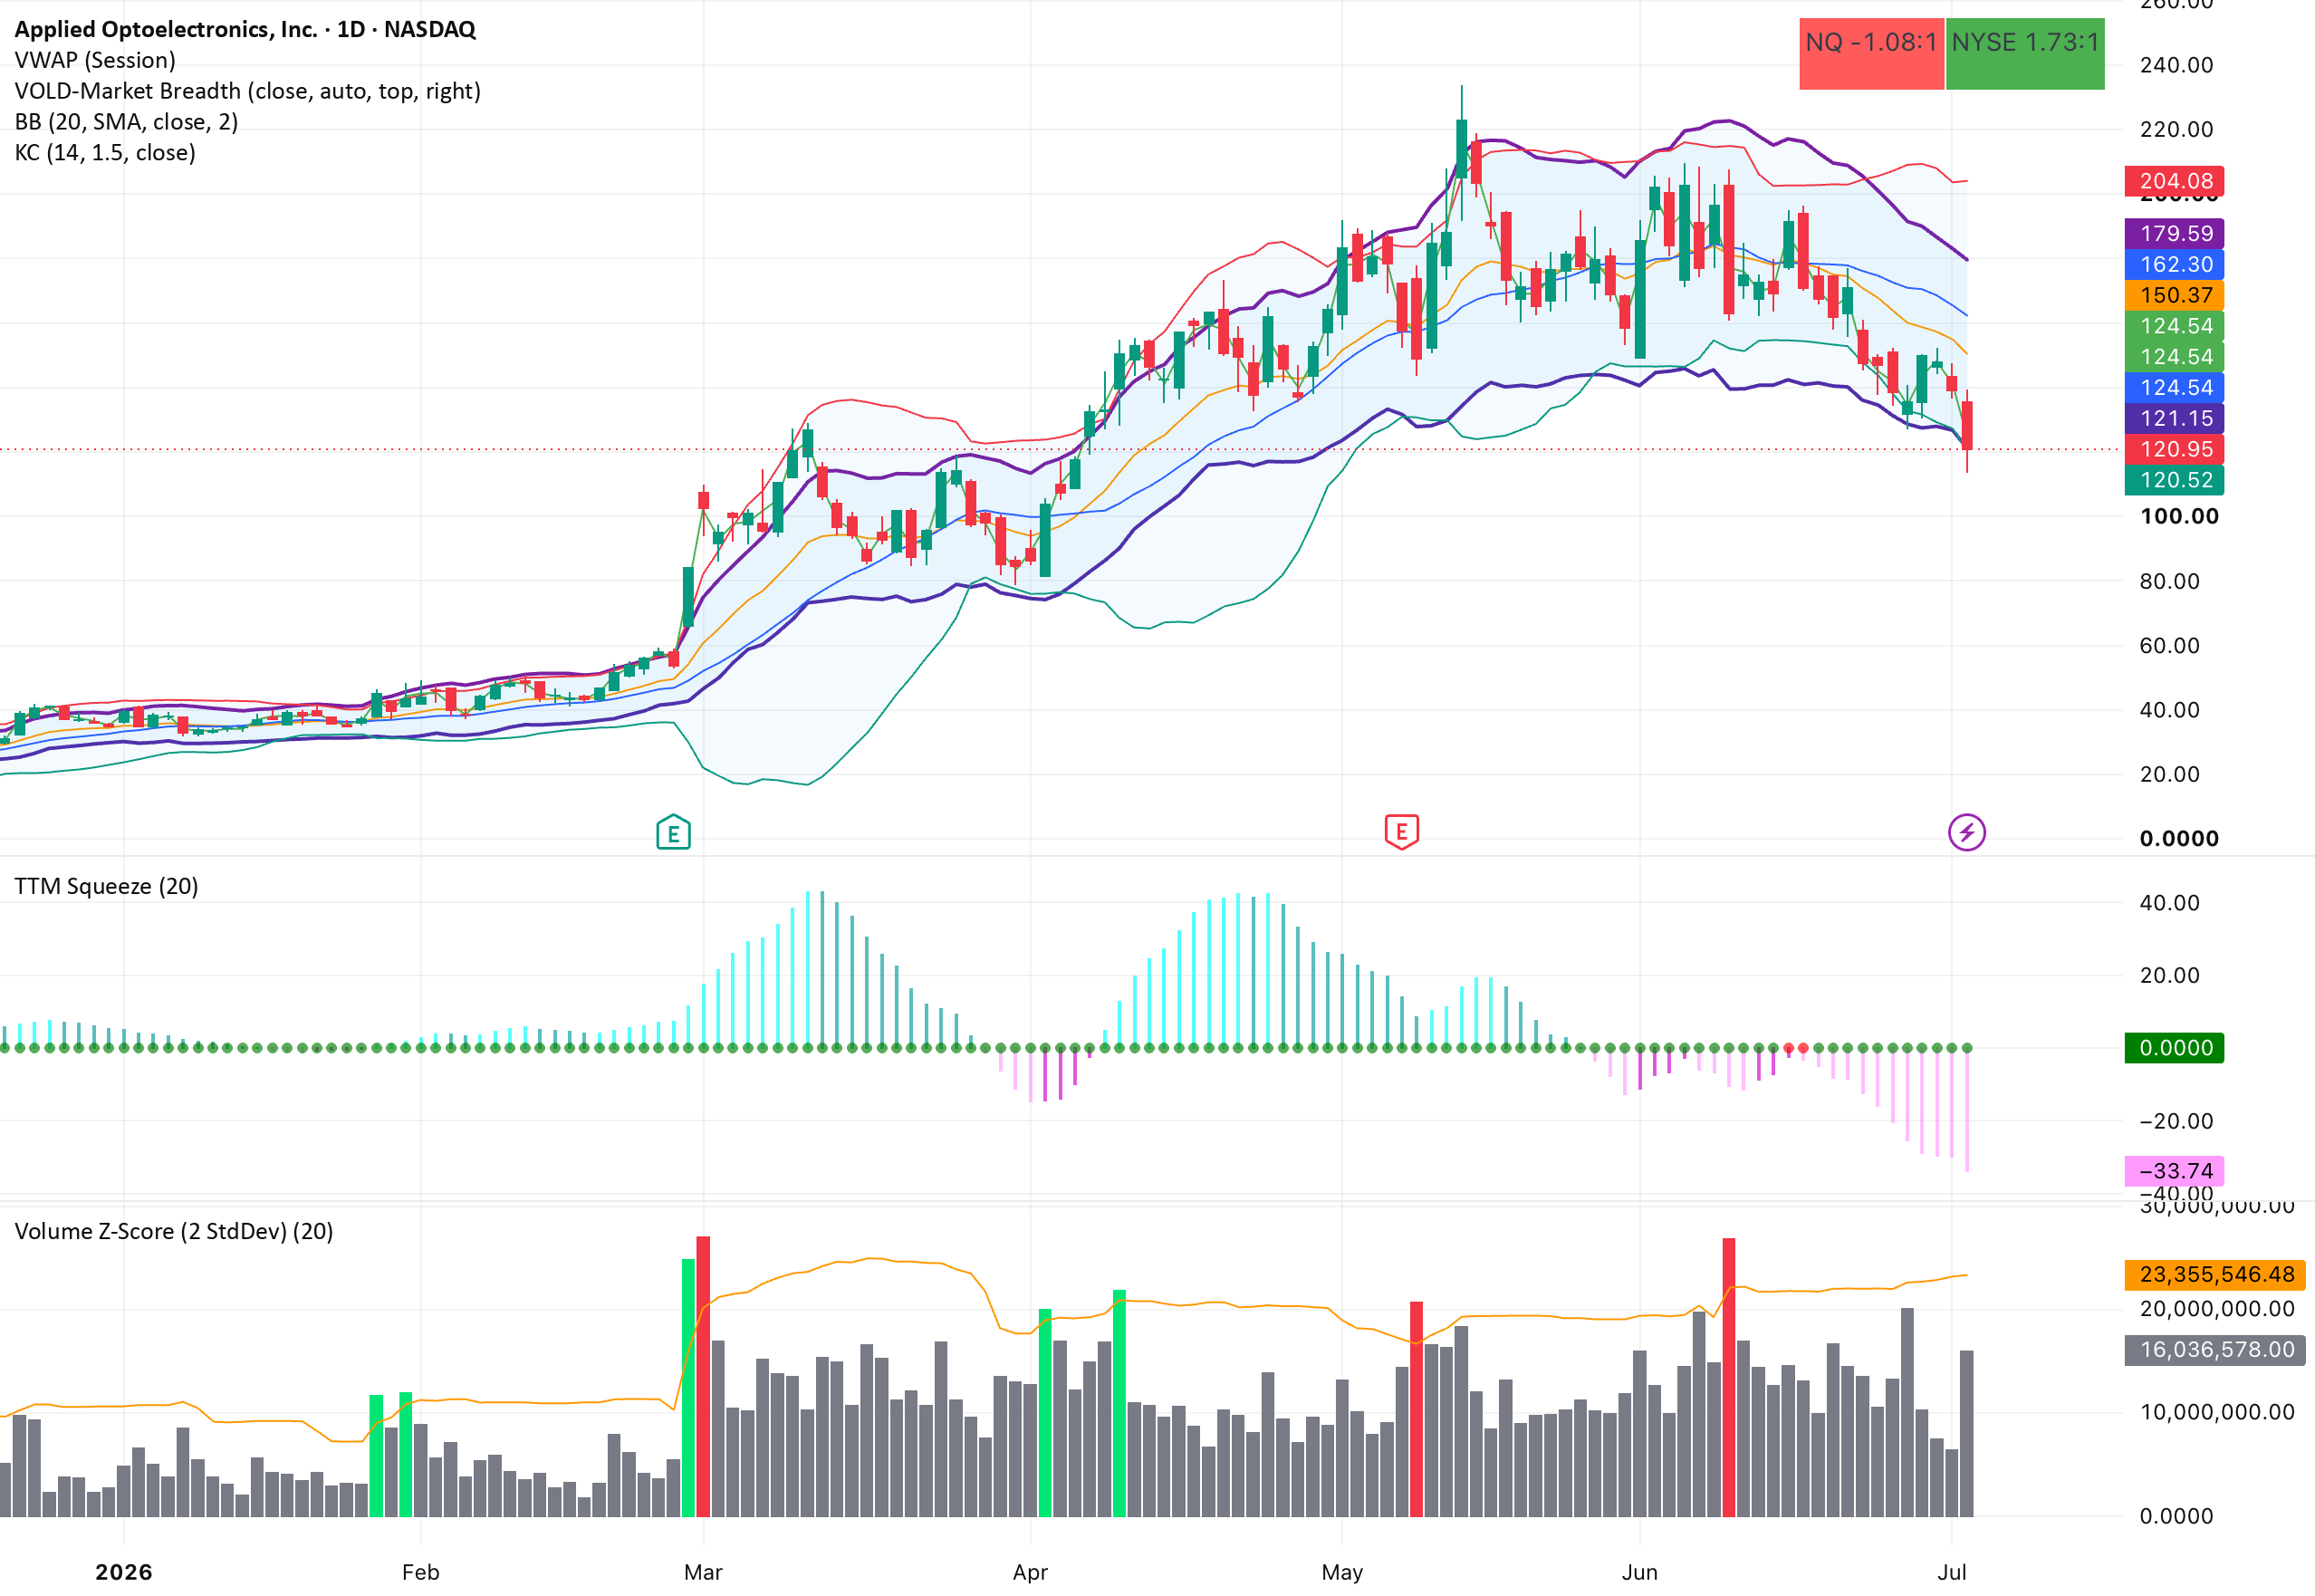Click the purple 179.59 price label
This screenshot has width=2315, height=1596.
pyautogui.click(x=2174, y=233)
